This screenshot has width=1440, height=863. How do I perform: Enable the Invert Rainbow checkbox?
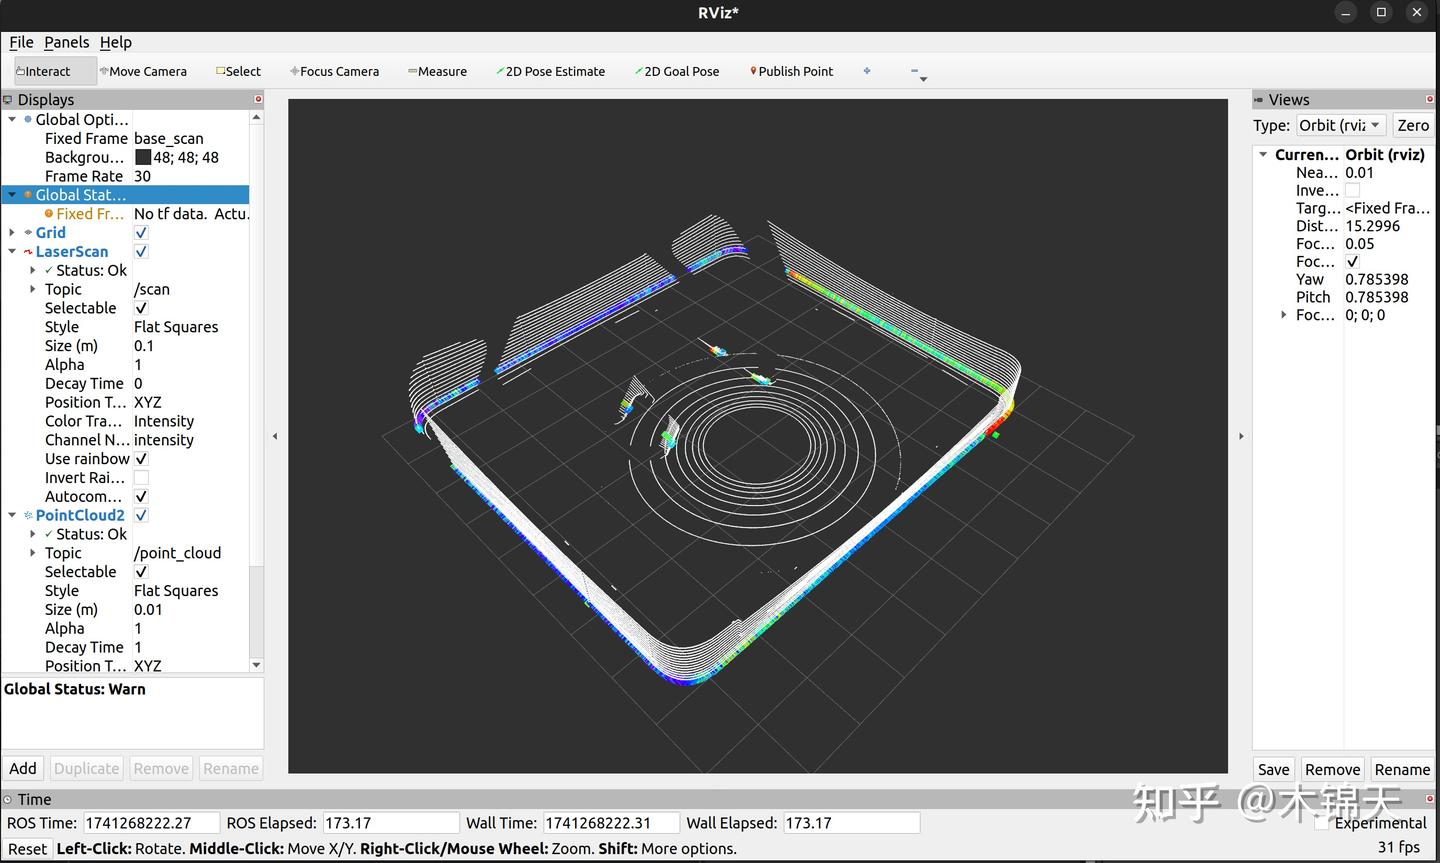tap(141, 478)
